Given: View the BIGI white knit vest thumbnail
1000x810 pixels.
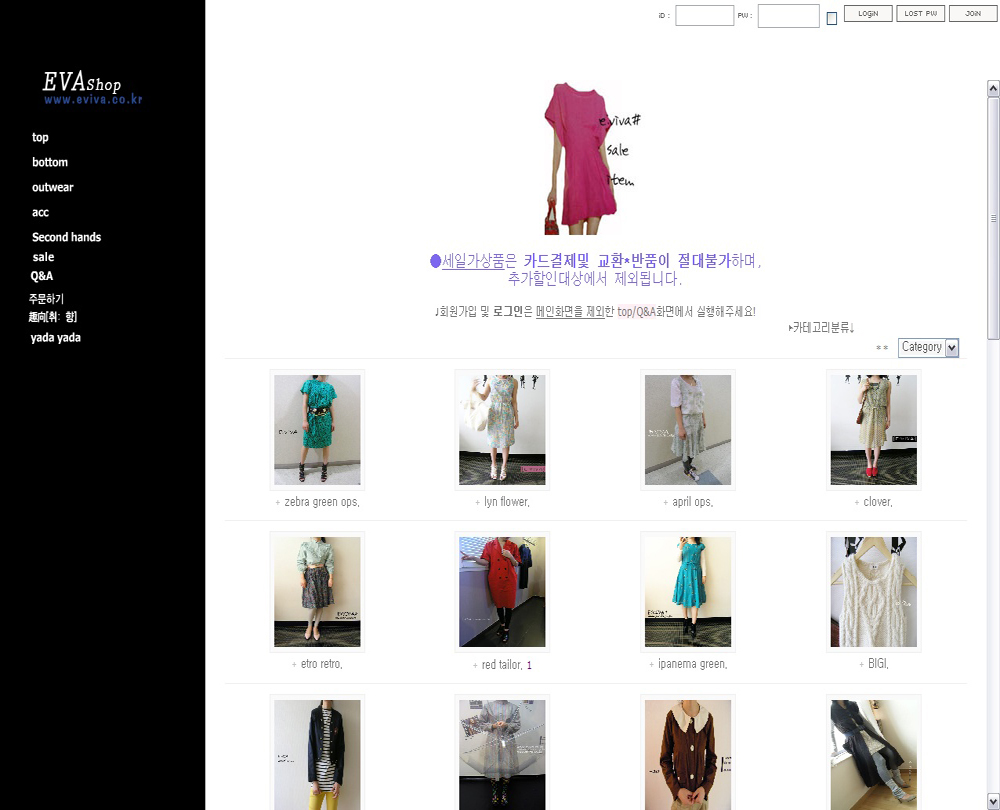Looking at the screenshot, I should click(873, 592).
